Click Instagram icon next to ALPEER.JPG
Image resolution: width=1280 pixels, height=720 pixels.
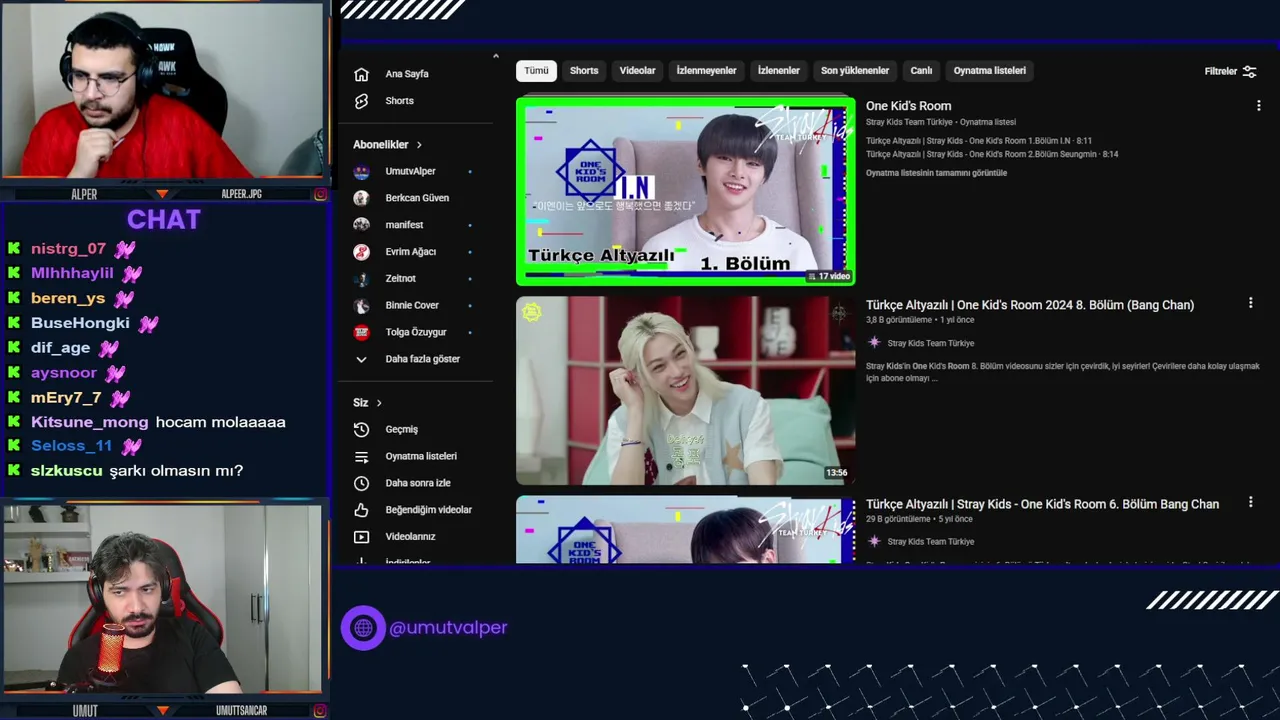pyautogui.click(x=320, y=194)
